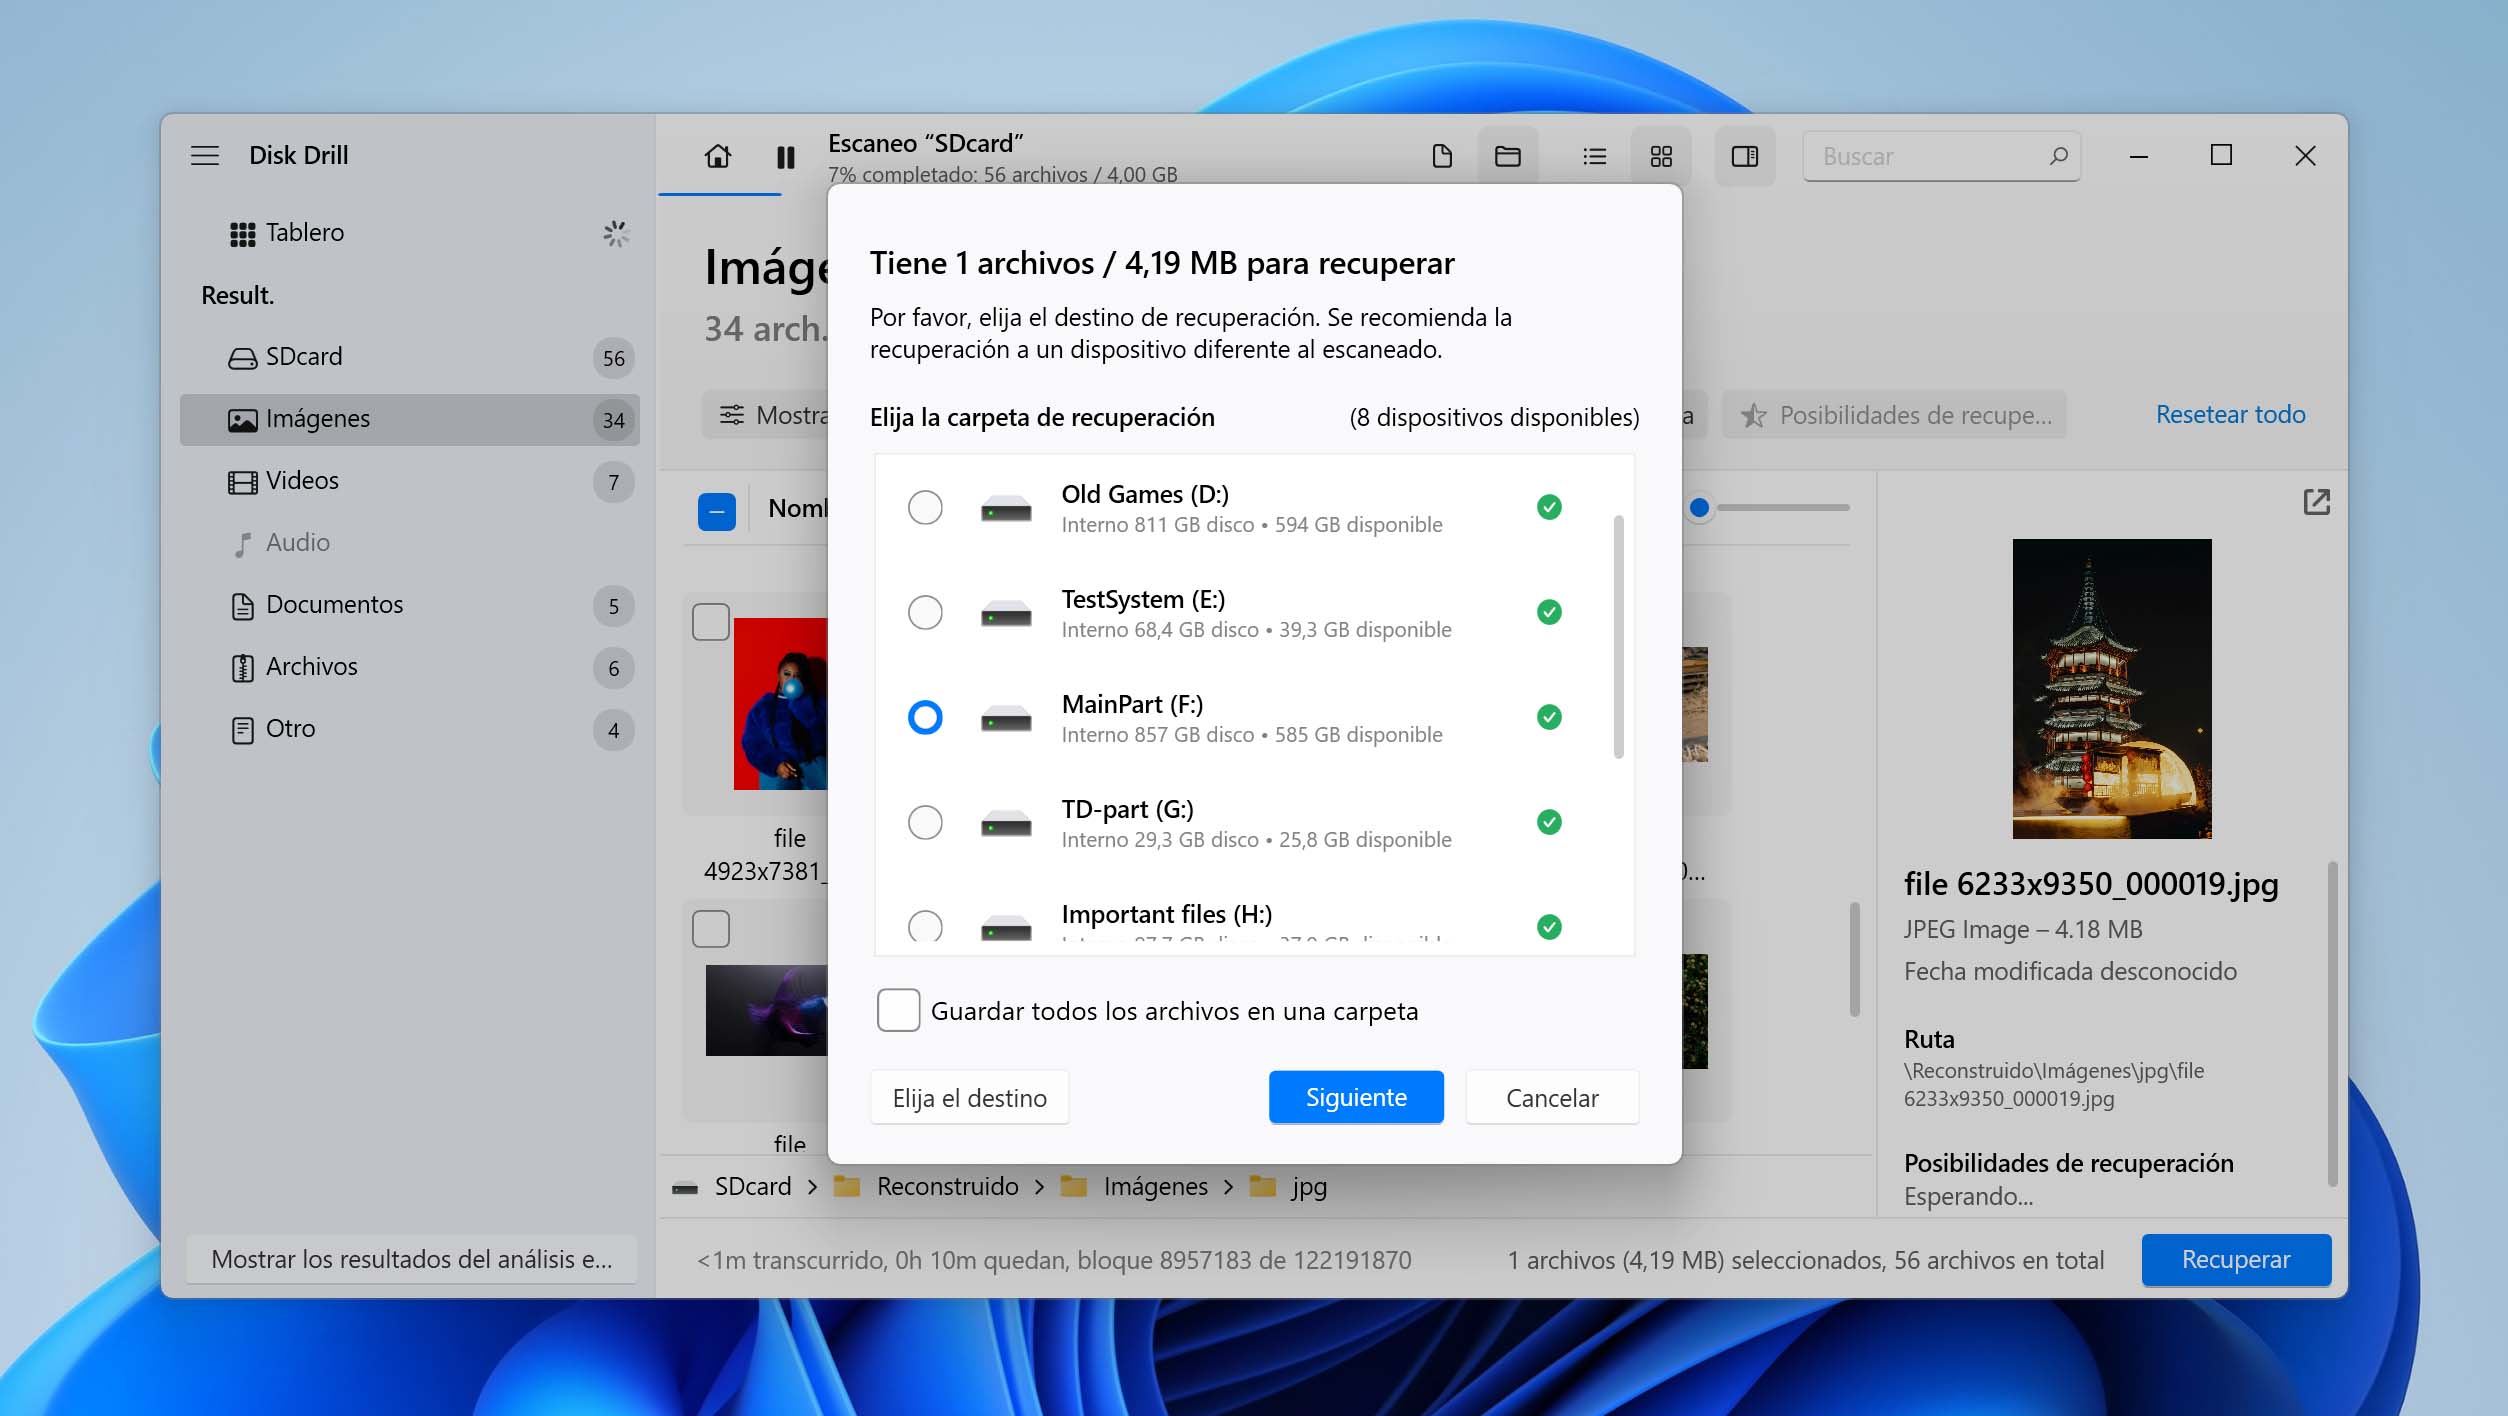Adjust the thumbnail size slider handle
The height and width of the screenshot is (1416, 2508).
pos(1699,508)
